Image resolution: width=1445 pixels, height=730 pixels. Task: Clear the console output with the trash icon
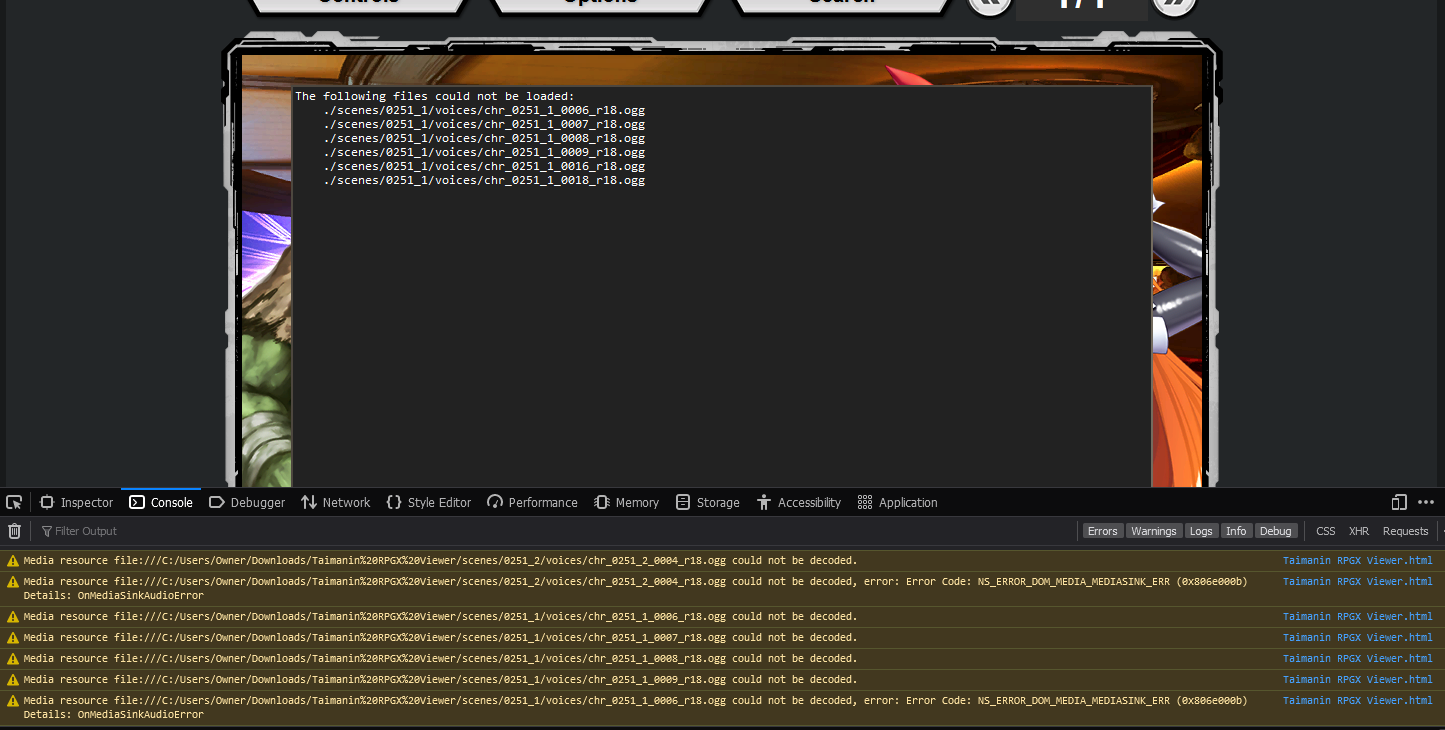coord(15,531)
